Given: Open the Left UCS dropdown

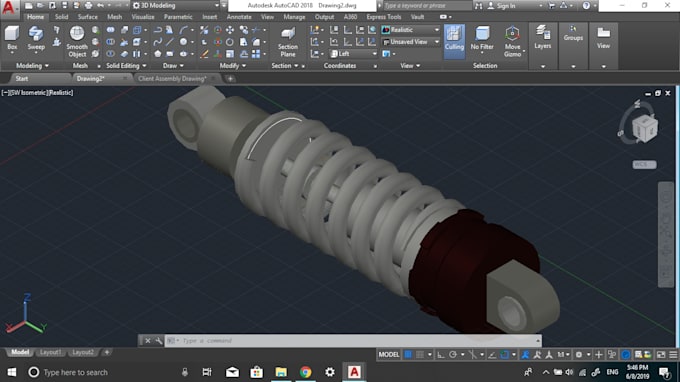Looking at the screenshot, I should pos(353,54).
